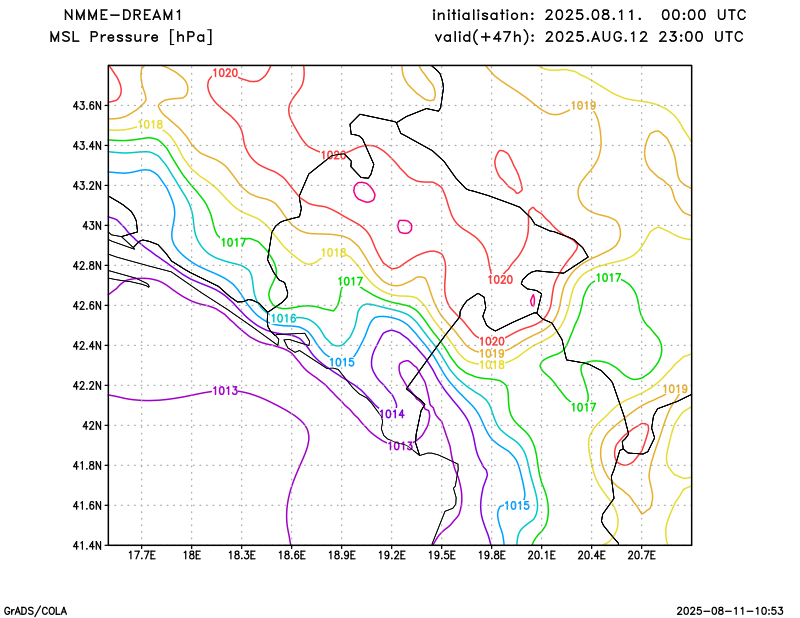The width and height of the screenshot is (800, 618).
Task: Pick the 18E longitude label
Action: coord(191,555)
